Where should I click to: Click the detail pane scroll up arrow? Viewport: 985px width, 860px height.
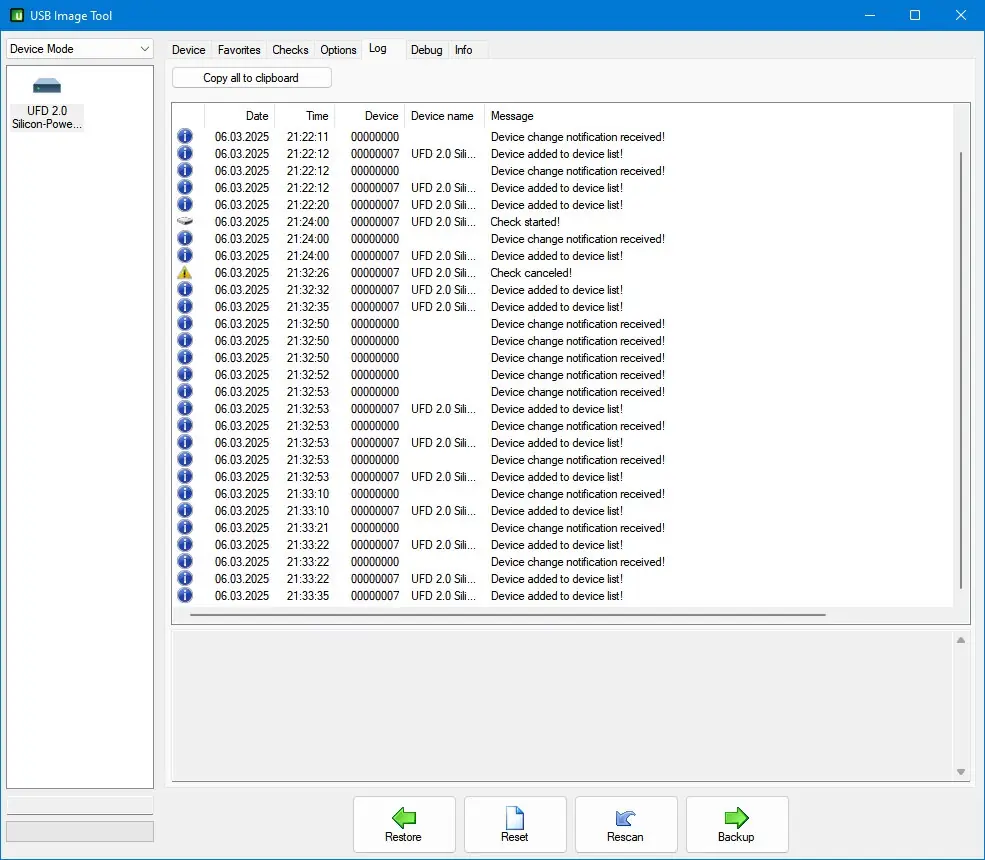961,640
